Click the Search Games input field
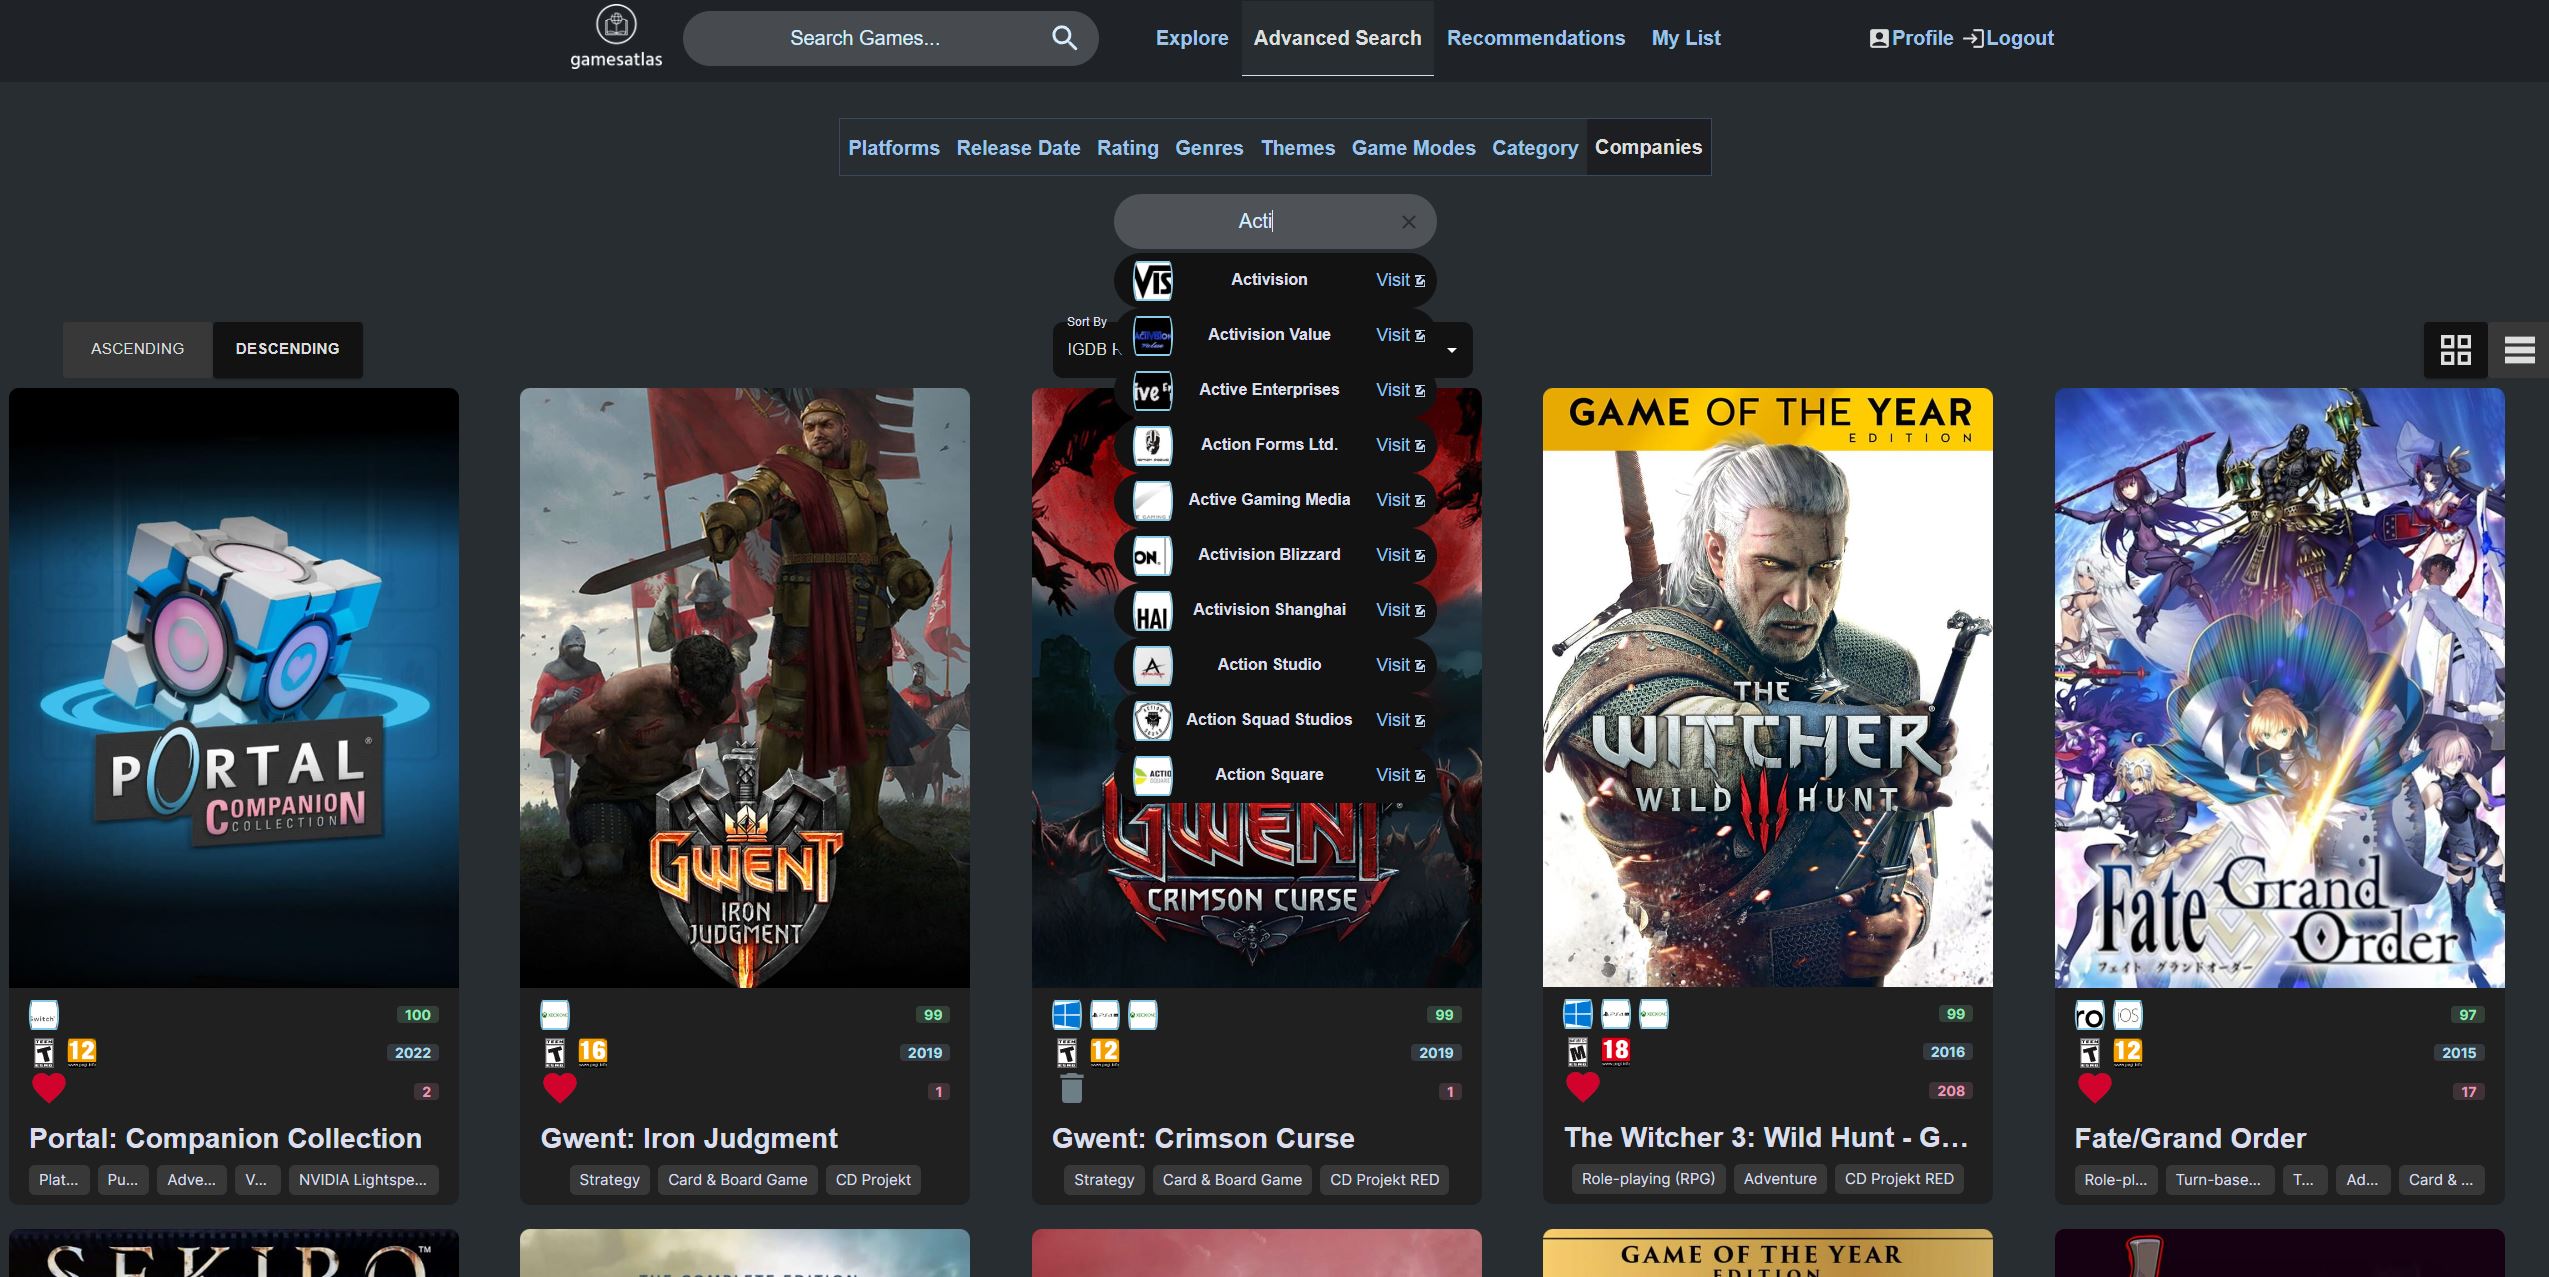 [x=864, y=38]
